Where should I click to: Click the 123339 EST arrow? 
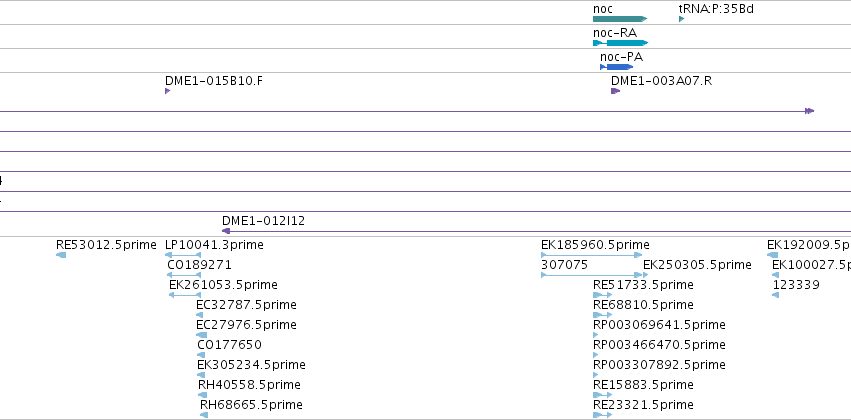tap(776, 295)
